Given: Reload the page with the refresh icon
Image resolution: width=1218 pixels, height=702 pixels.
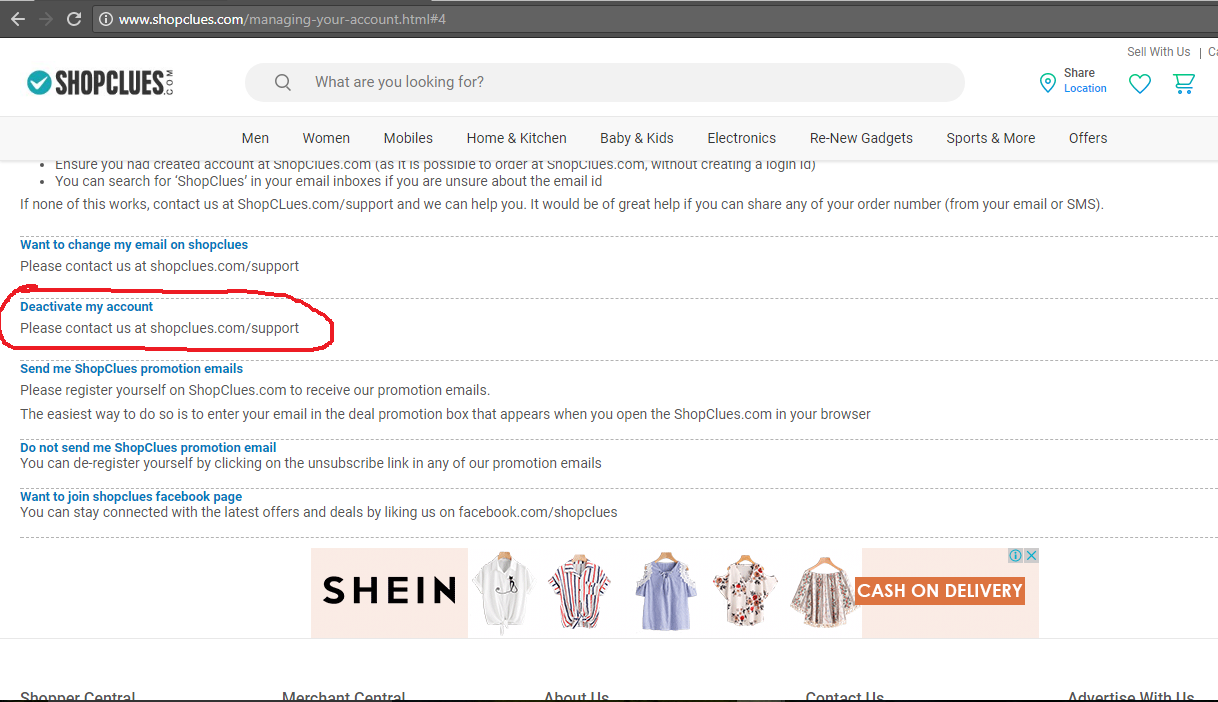Looking at the screenshot, I should [x=73, y=19].
